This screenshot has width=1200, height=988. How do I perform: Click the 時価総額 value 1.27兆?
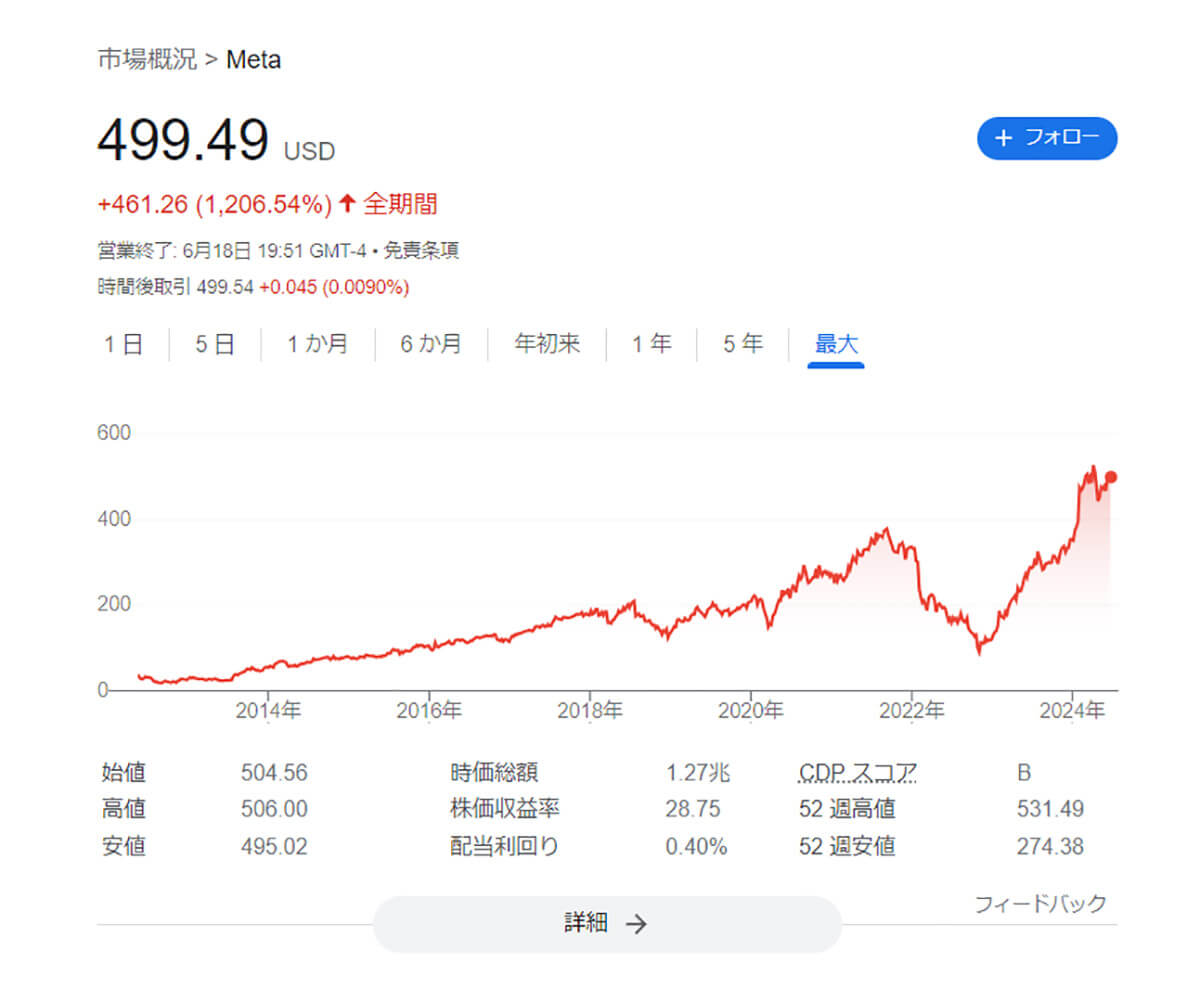click(x=698, y=773)
